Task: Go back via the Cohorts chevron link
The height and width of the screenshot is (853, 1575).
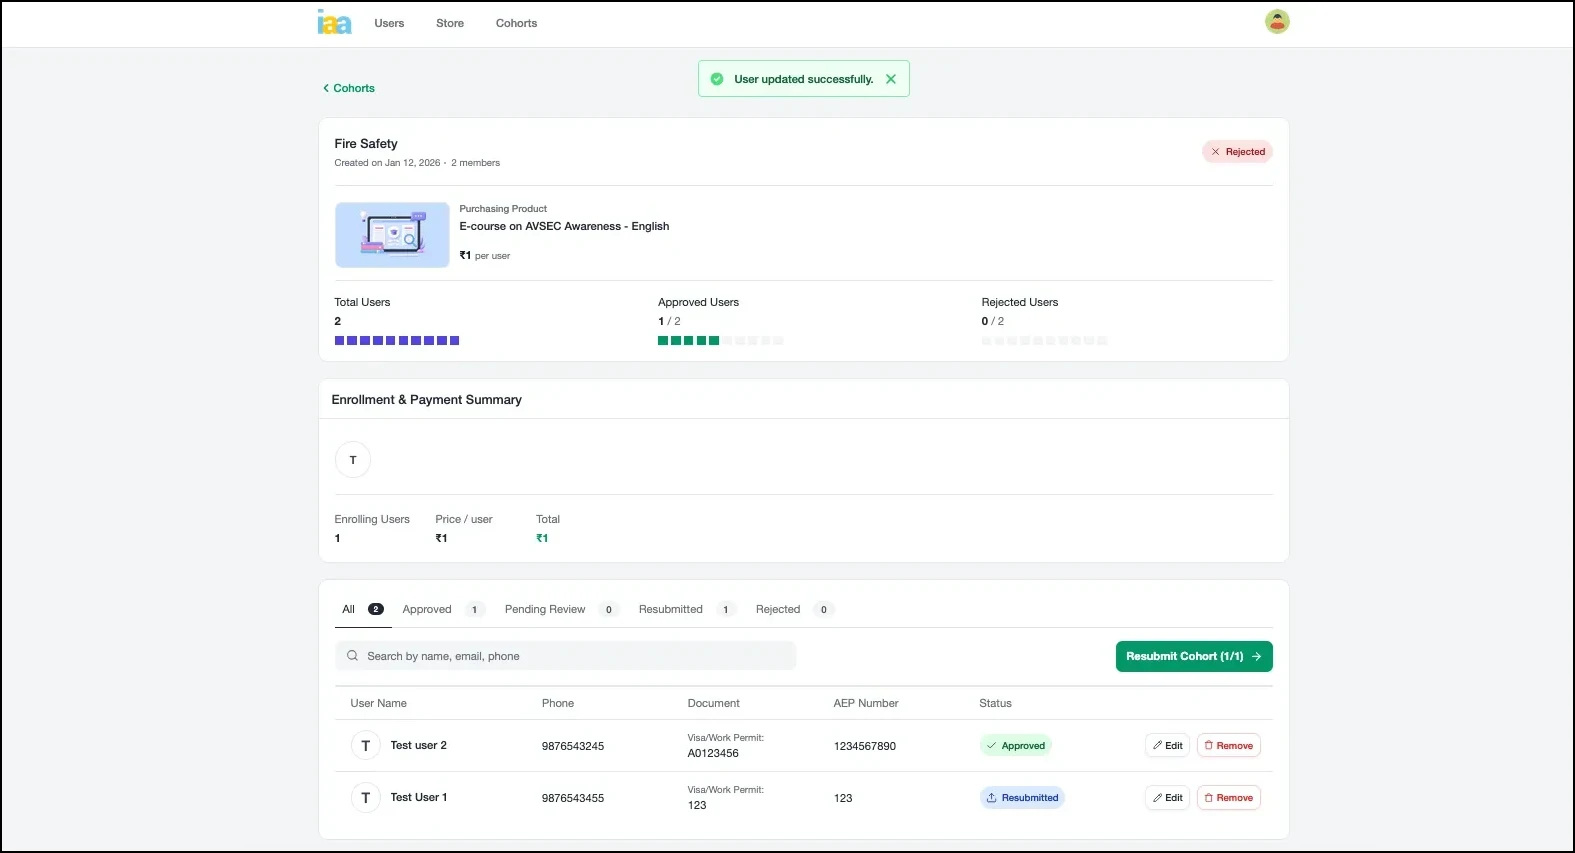Action: pyautogui.click(x=349, y=88)
